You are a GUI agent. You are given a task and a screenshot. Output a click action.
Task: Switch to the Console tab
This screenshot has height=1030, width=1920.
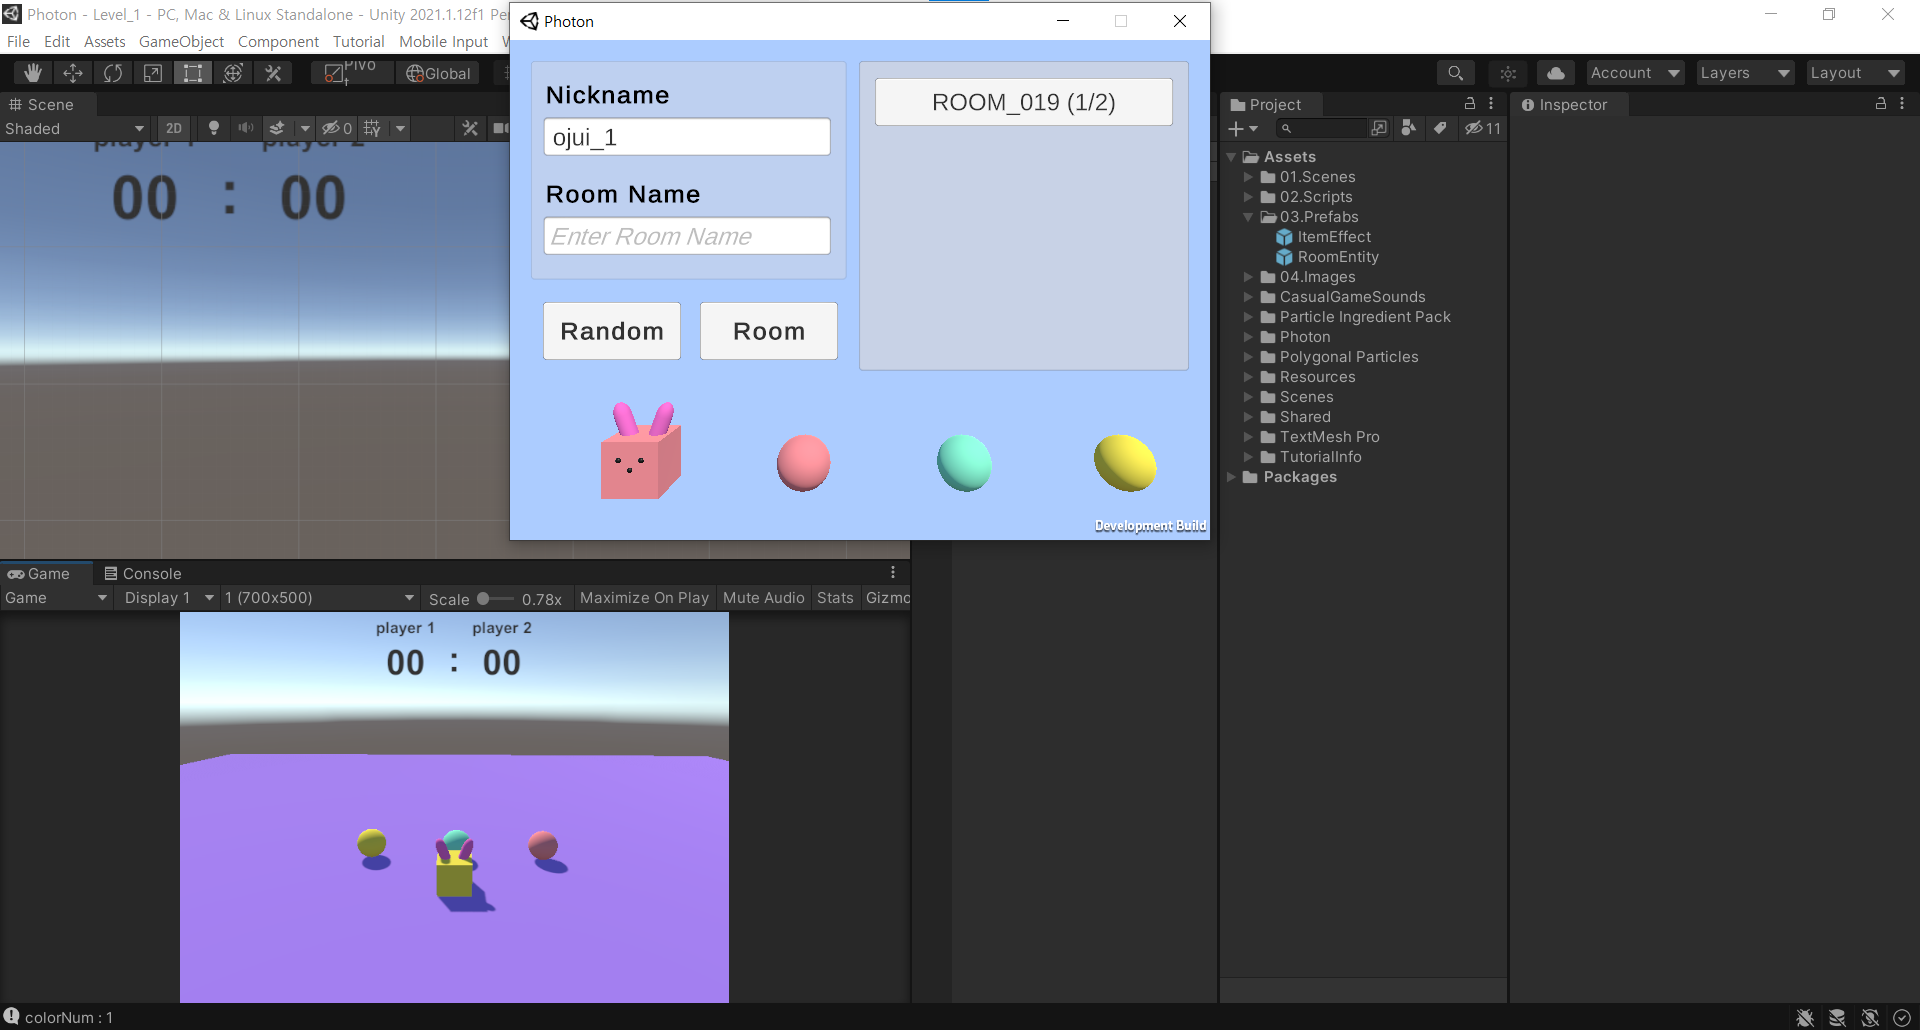pos(143,573)
